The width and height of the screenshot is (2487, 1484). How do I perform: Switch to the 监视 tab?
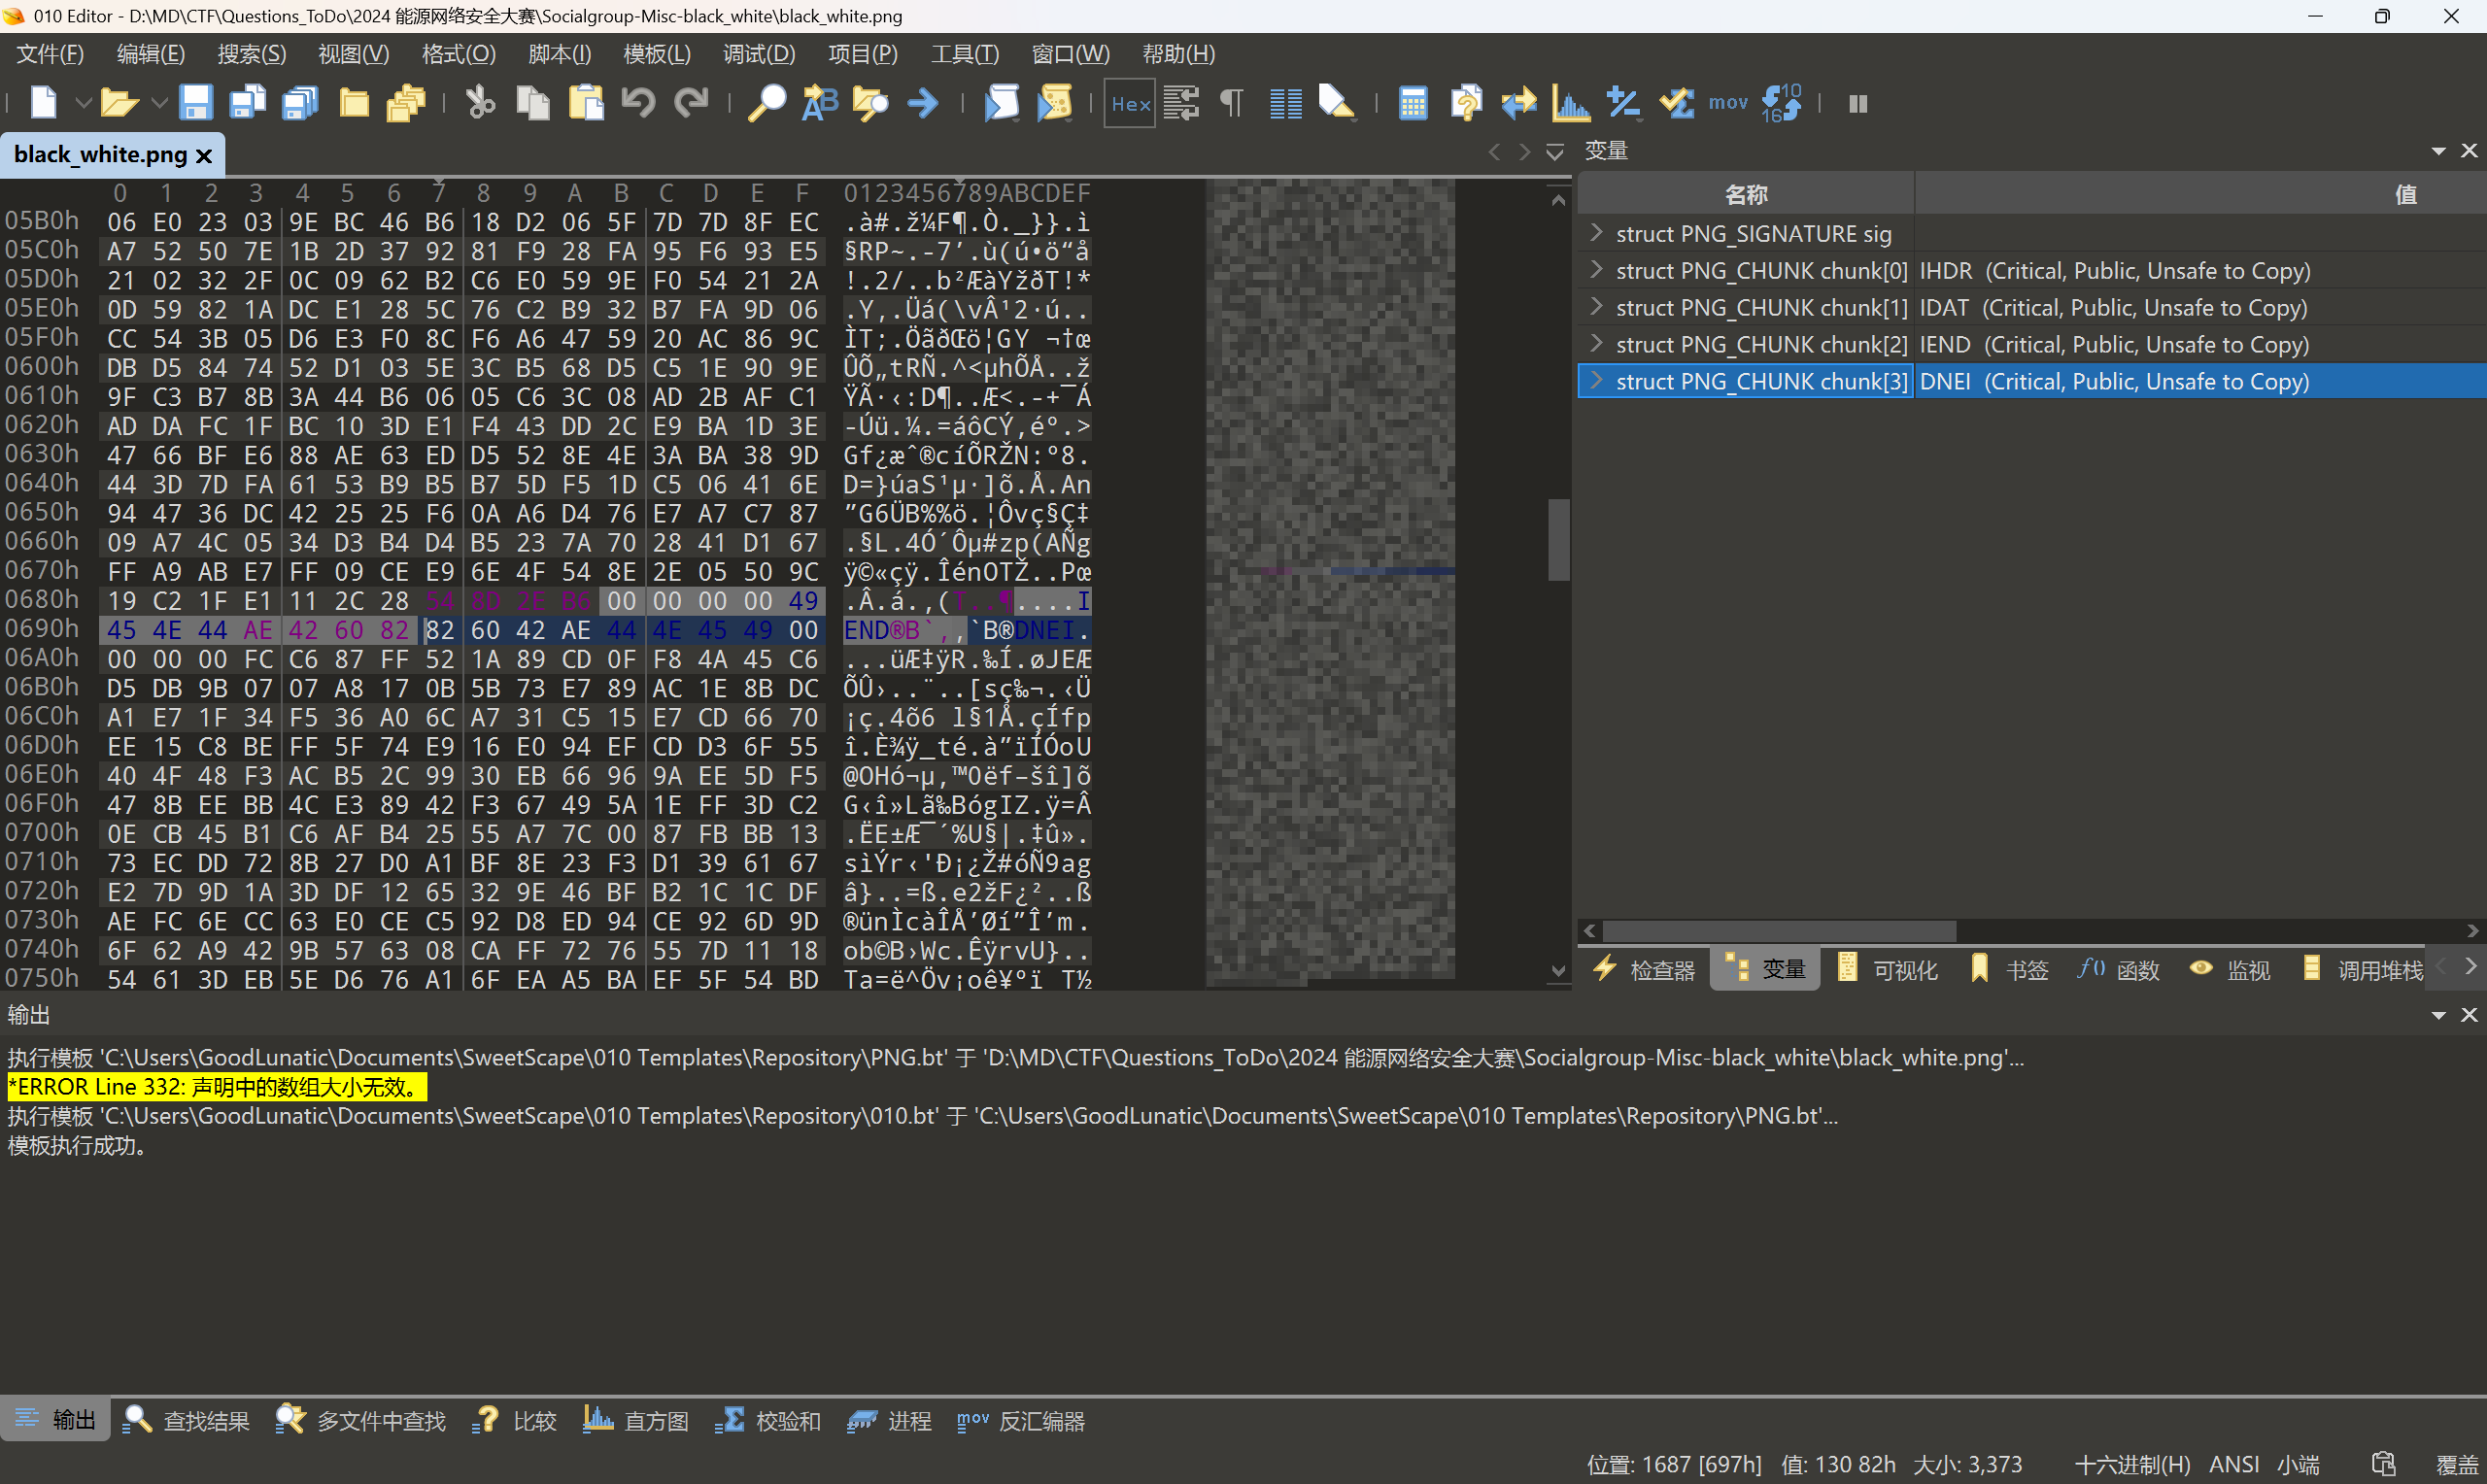click(x=2230, y=970)
